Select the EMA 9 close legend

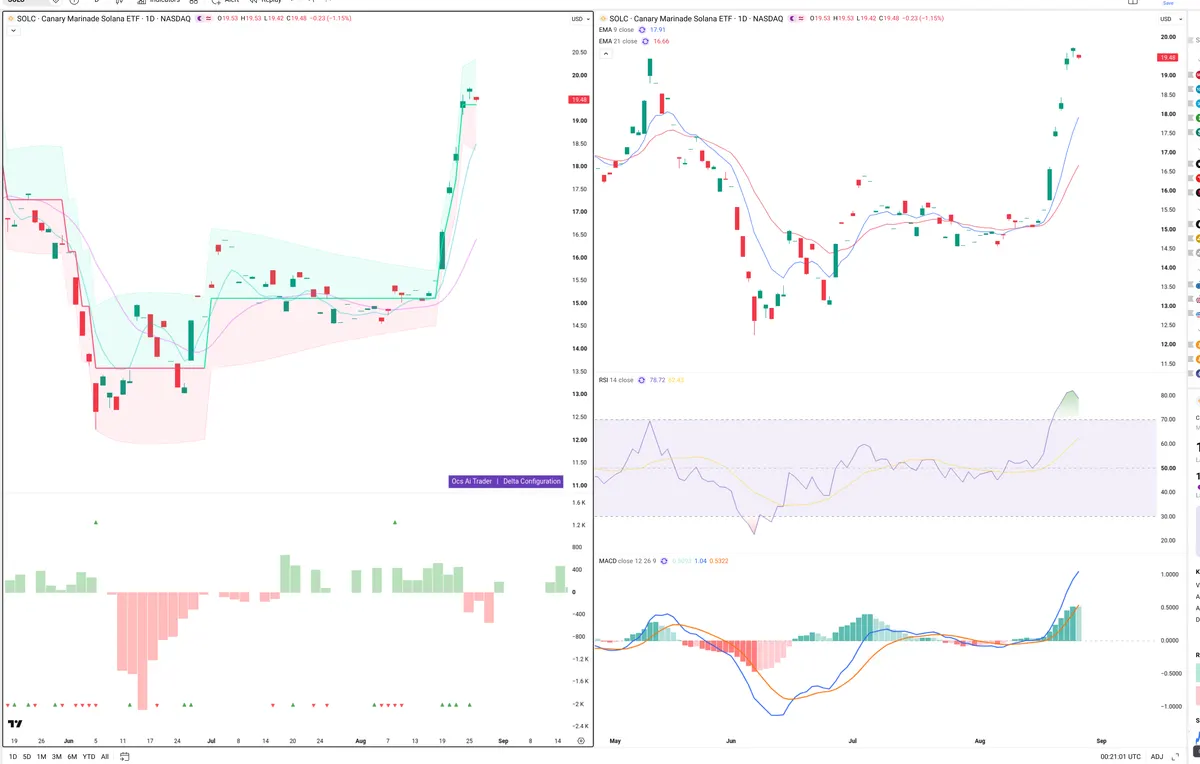tap(617, 30)
